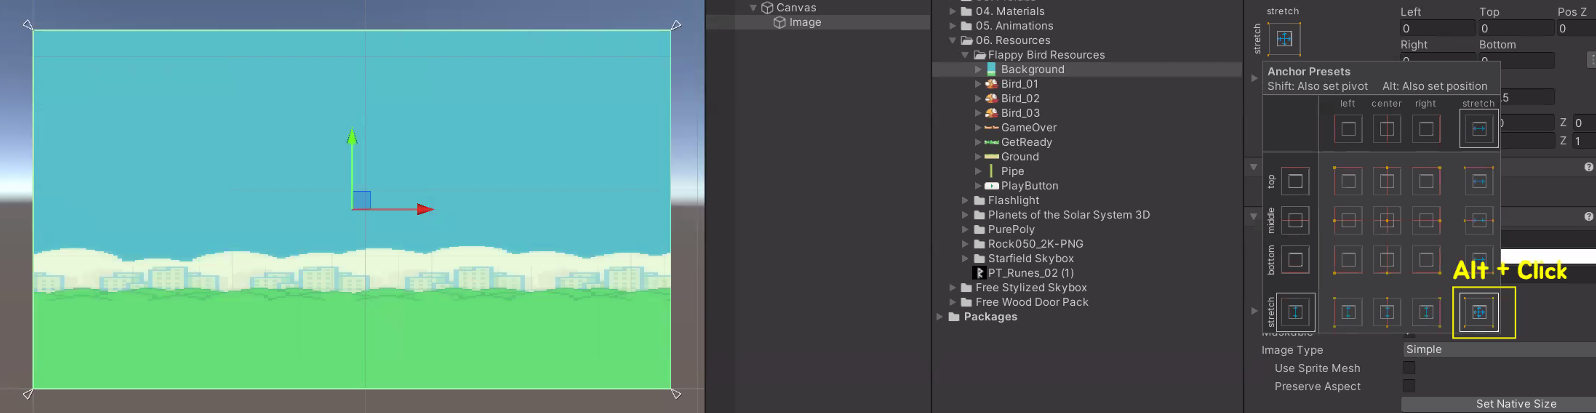Click Set Native Size button
Image resolution: width=1596 pixels, height=413 pixels.
tap(1499, 404)
